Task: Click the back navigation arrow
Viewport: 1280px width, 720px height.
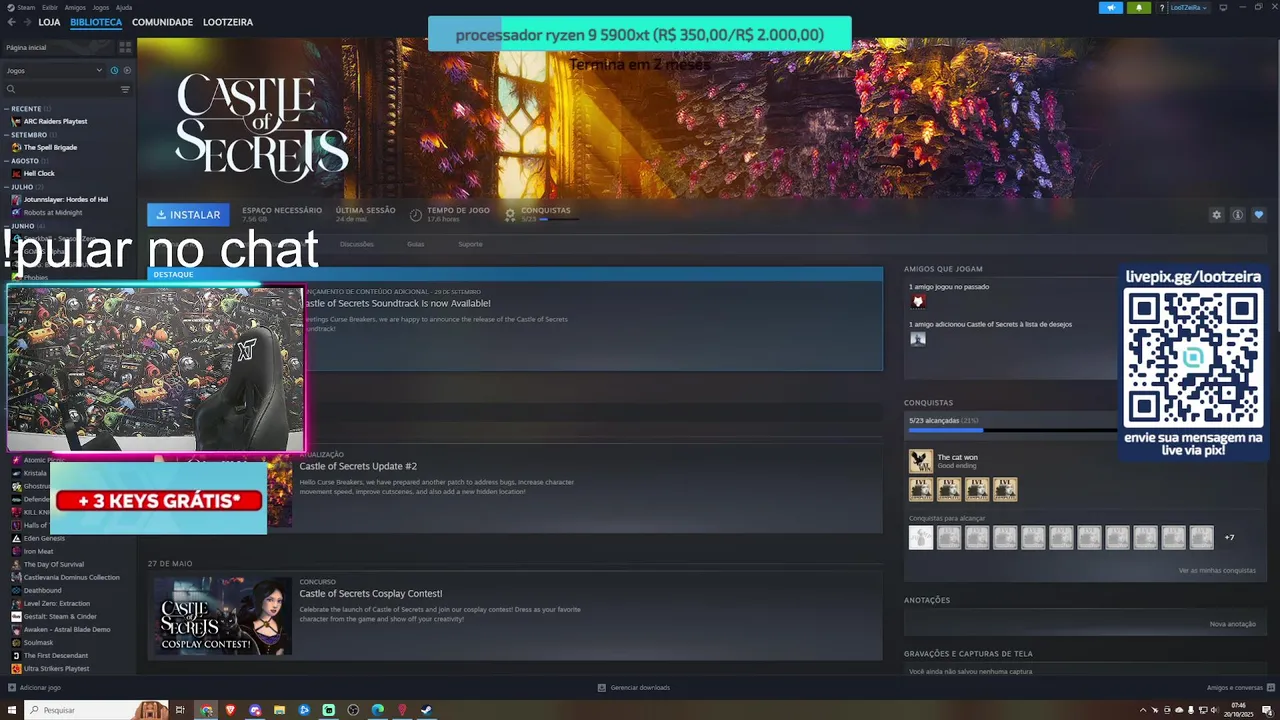Action: [x=12, y=22]
